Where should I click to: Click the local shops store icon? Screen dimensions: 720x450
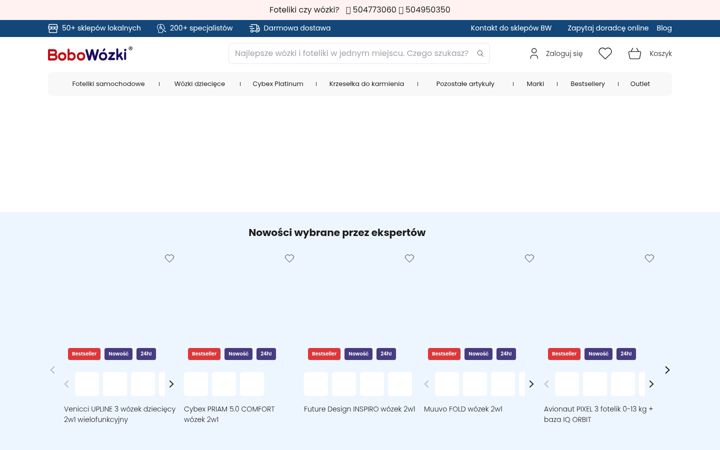pyautogui.click(x=53, y=28)
